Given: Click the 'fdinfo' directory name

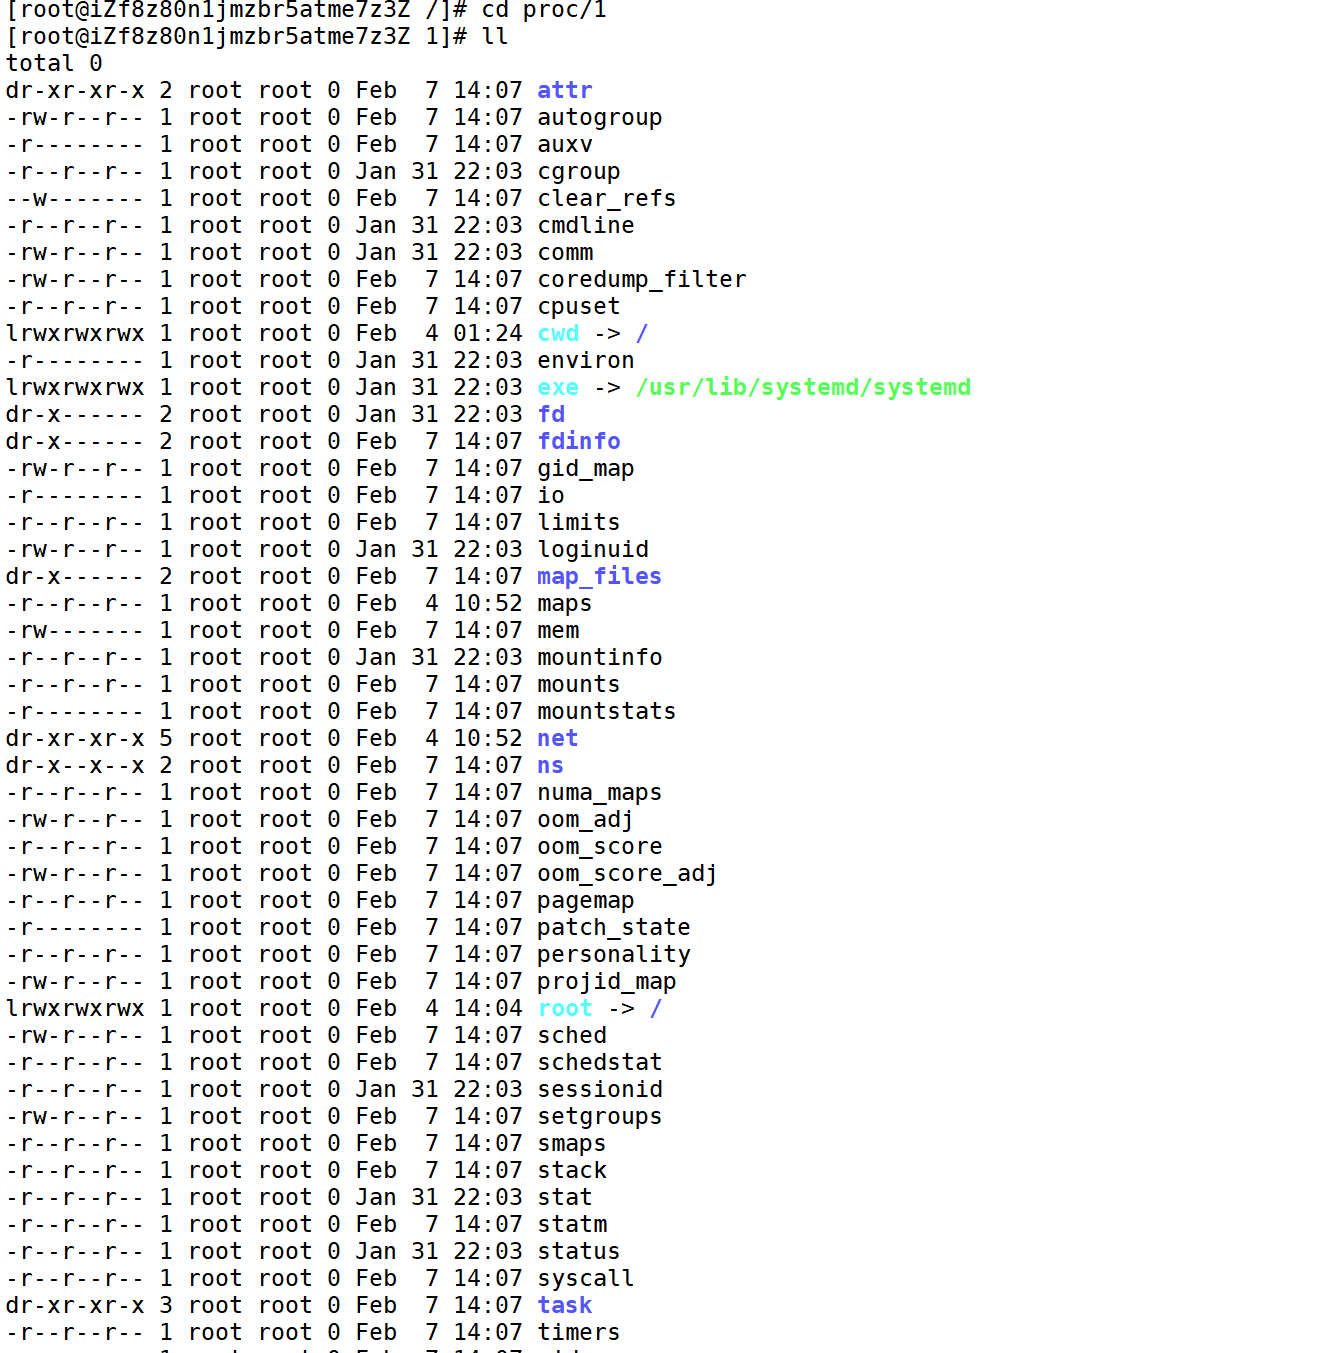Looking at the screenshot, I should coord(579,441).
